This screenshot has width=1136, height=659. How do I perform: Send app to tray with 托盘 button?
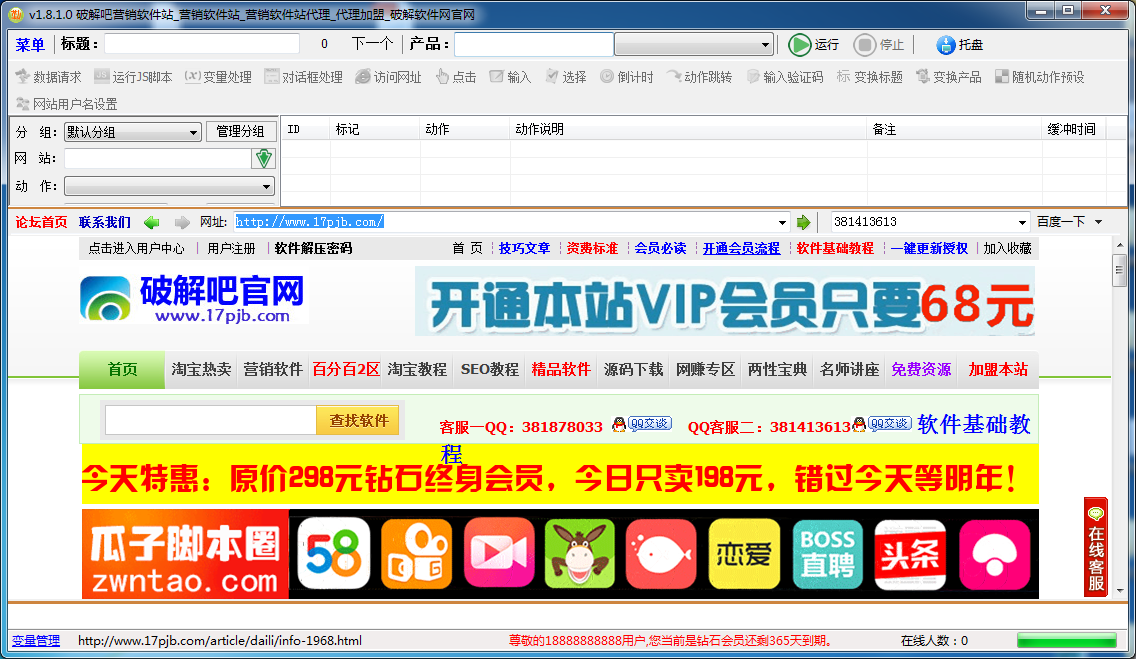click(960, 45)
